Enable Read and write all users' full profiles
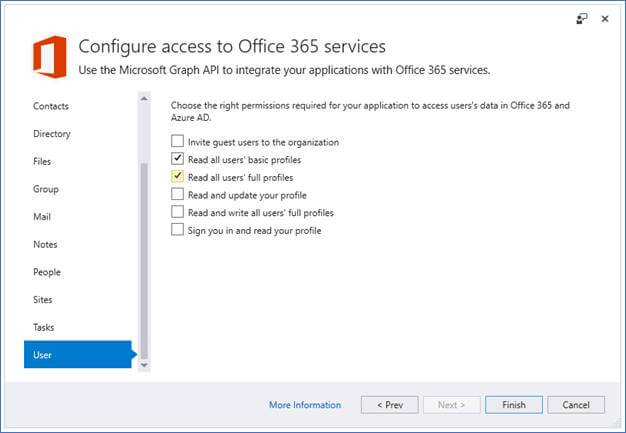This screenshot has width=626, height=433. [178, 213]
